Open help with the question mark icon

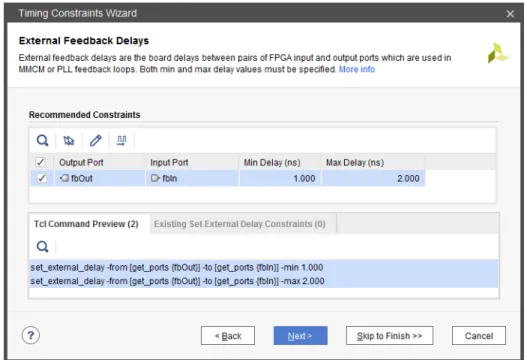tap(31, 335)
